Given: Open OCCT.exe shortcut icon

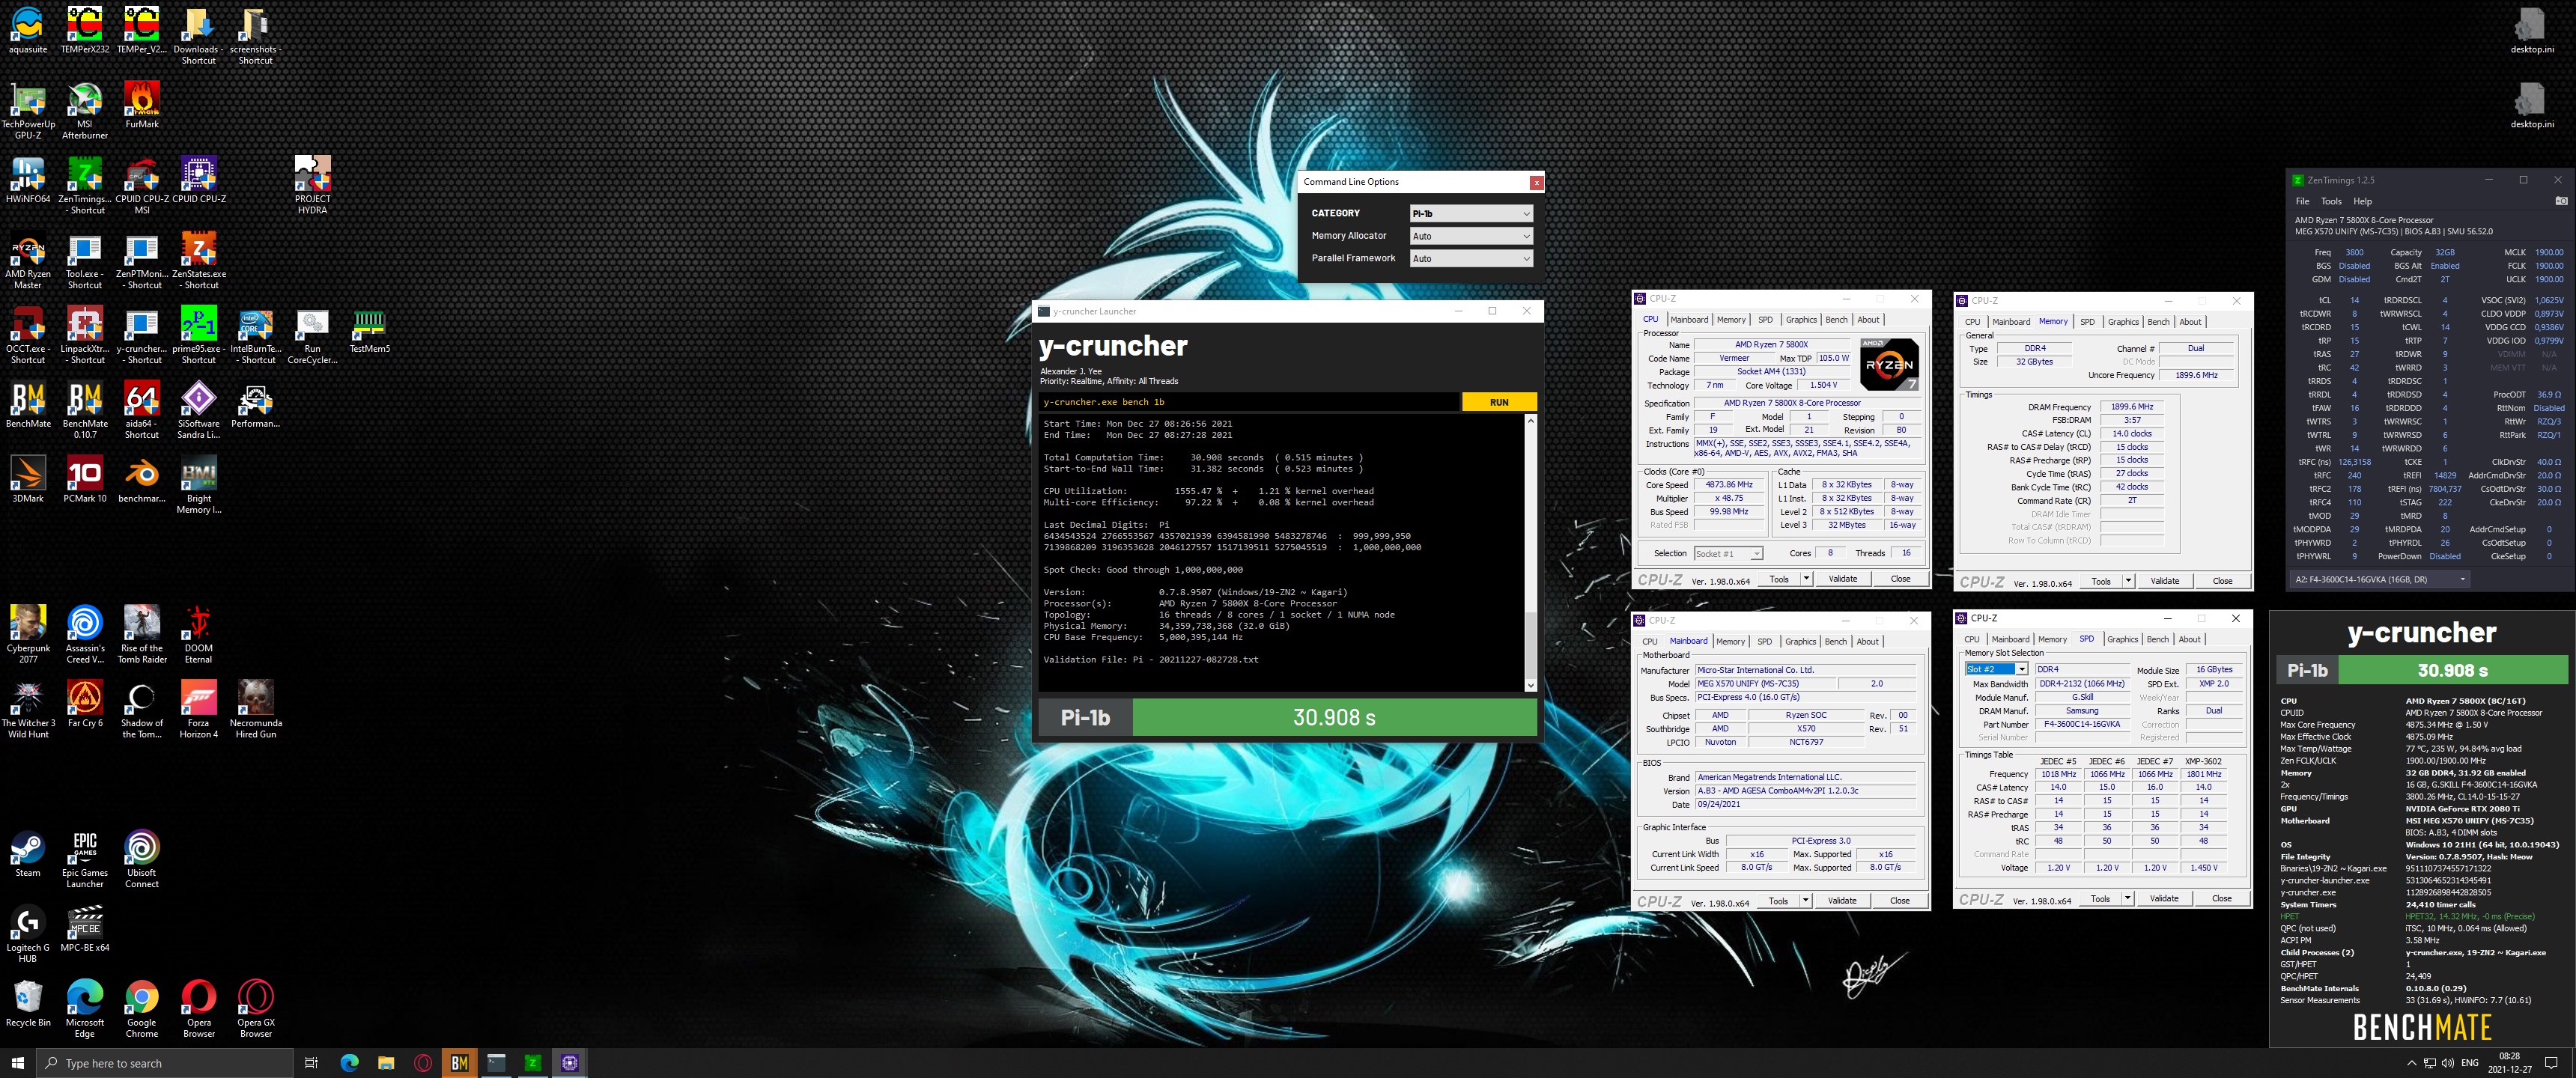Looking at the screenshot, I should pyautogui.click(x=28, y=335).
